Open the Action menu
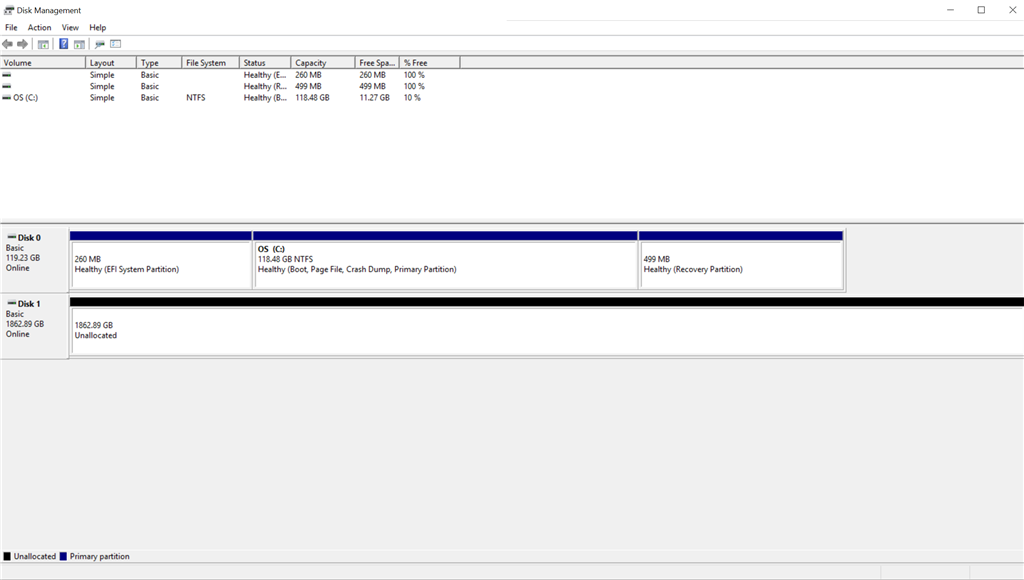Screen dimensions: 1024x580 tap(39, 27)
